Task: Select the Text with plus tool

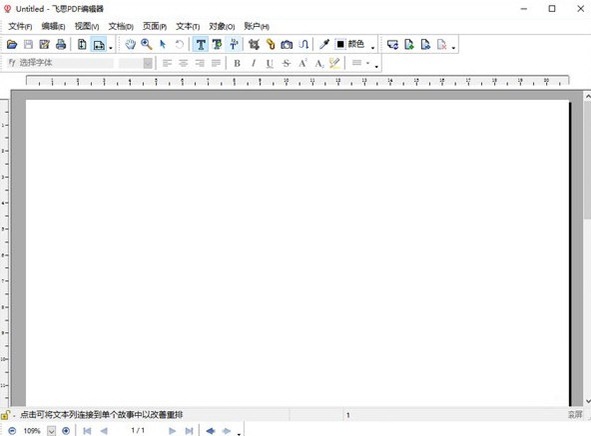Action: [x=217, y=44]
